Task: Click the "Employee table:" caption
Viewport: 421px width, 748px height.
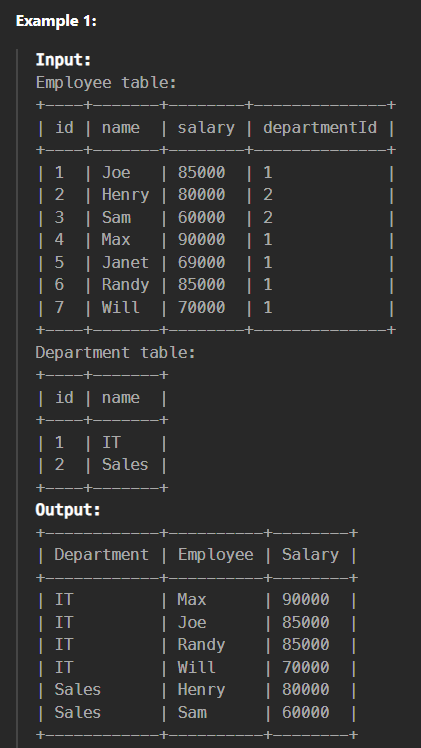Action: click(x=106, y=83)
